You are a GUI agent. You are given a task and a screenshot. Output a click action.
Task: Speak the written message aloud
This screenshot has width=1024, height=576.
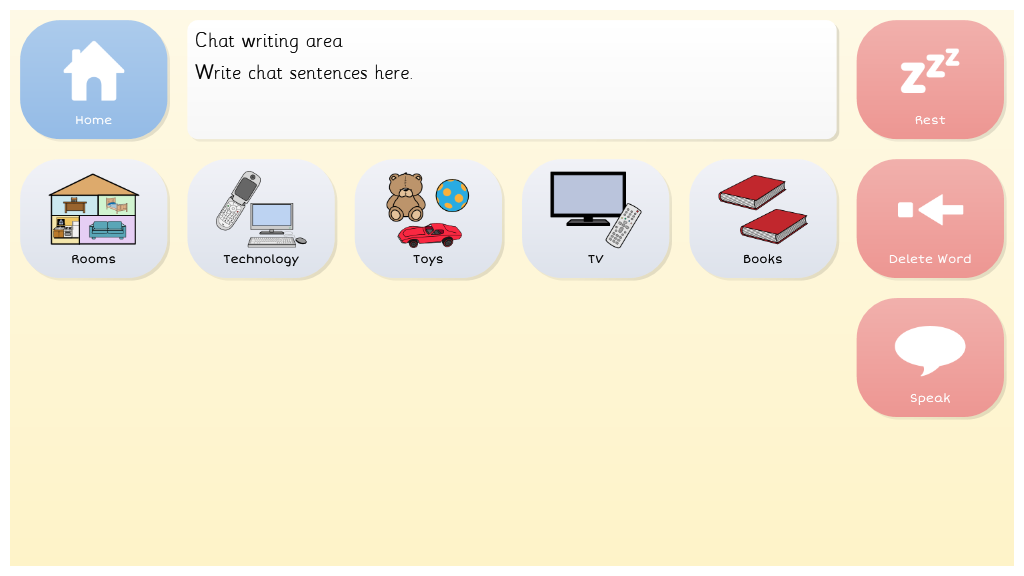click(930, 358)
